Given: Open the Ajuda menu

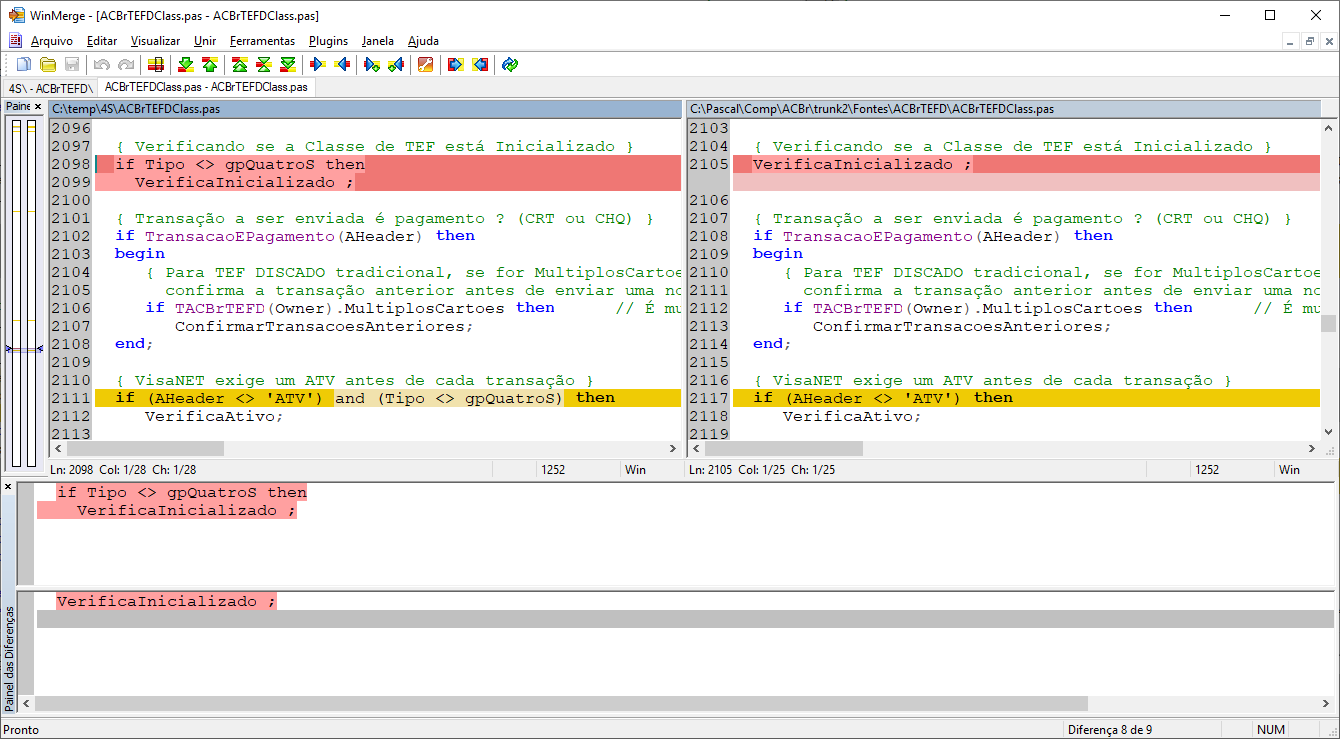Looking at the screenshot, I should click(x=423, y=41).
